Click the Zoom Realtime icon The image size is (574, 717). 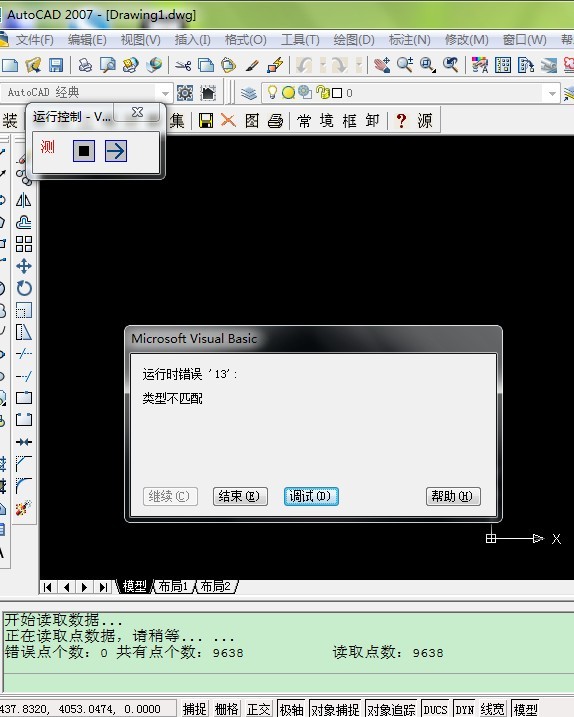405,65
